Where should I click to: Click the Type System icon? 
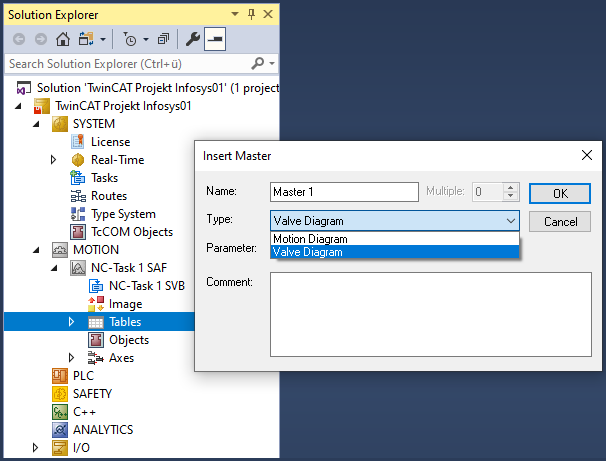click(78, 214)
